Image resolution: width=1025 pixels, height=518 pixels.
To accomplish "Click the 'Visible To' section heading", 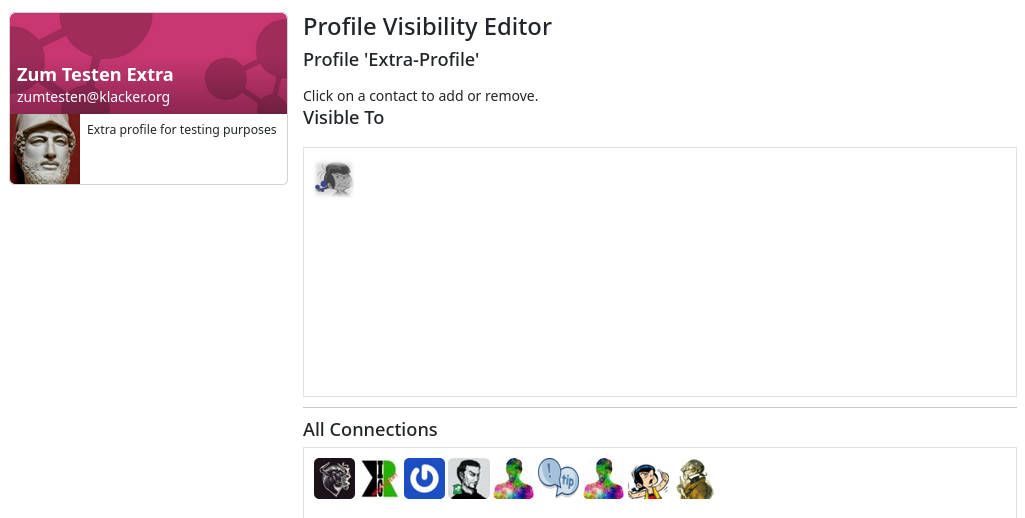I will [343, 118].
